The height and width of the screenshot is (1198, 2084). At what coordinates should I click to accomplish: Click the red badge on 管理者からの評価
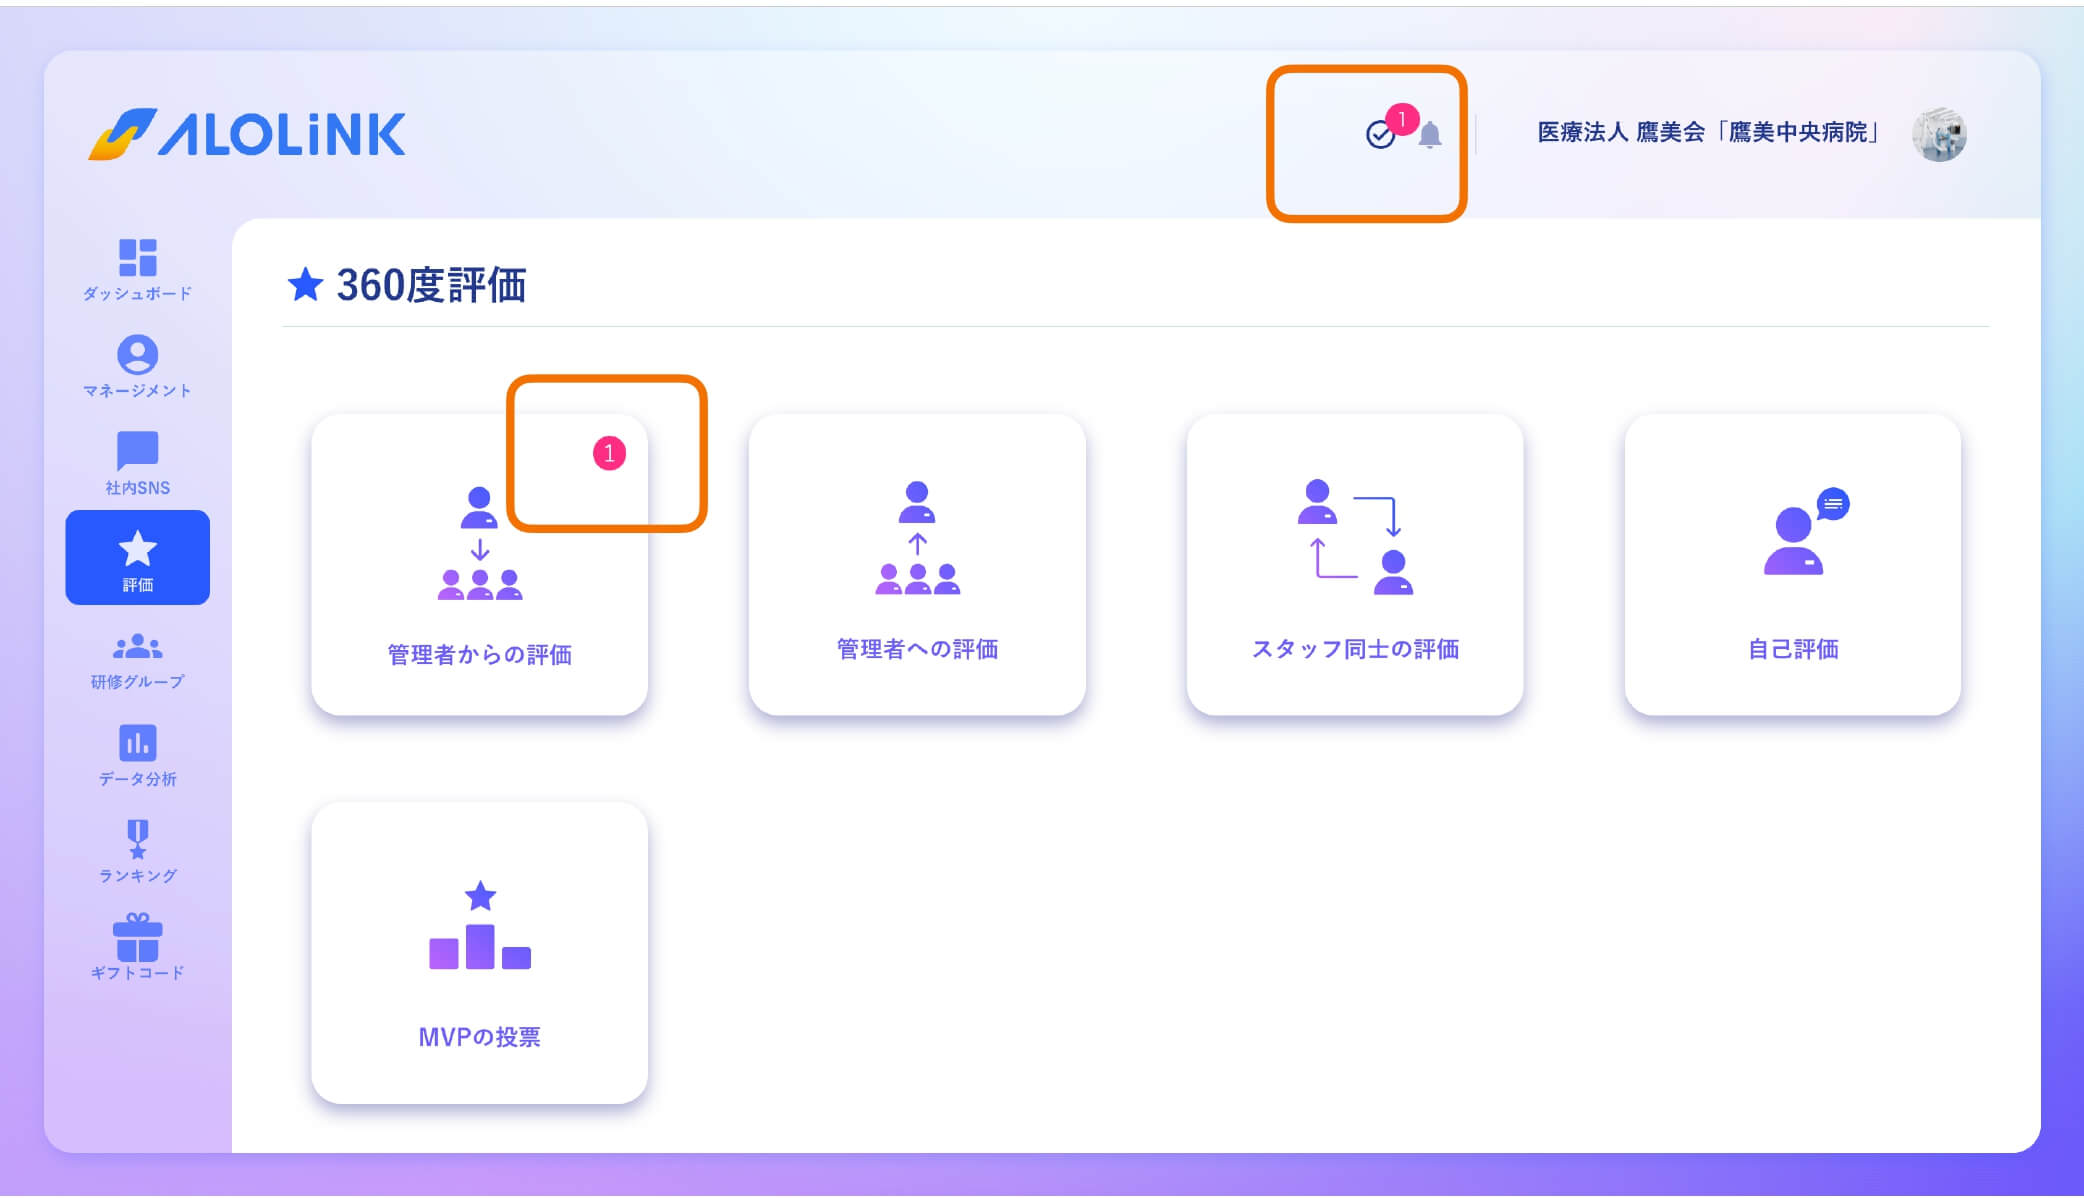click(x=607, y=453)
